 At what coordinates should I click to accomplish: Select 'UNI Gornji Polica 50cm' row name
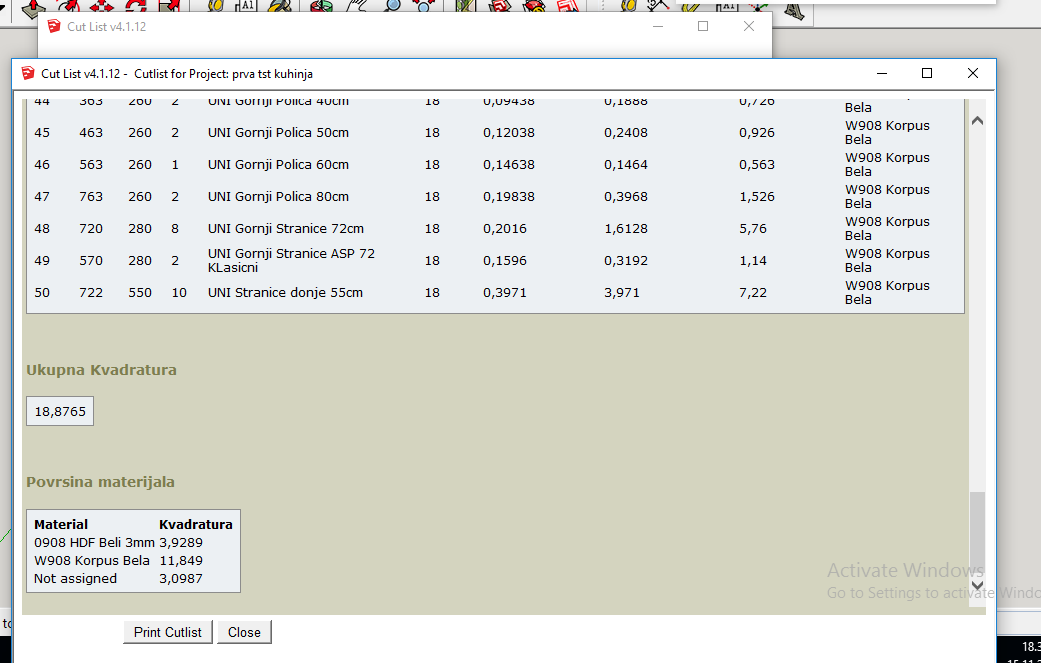[x=278, y=133]
